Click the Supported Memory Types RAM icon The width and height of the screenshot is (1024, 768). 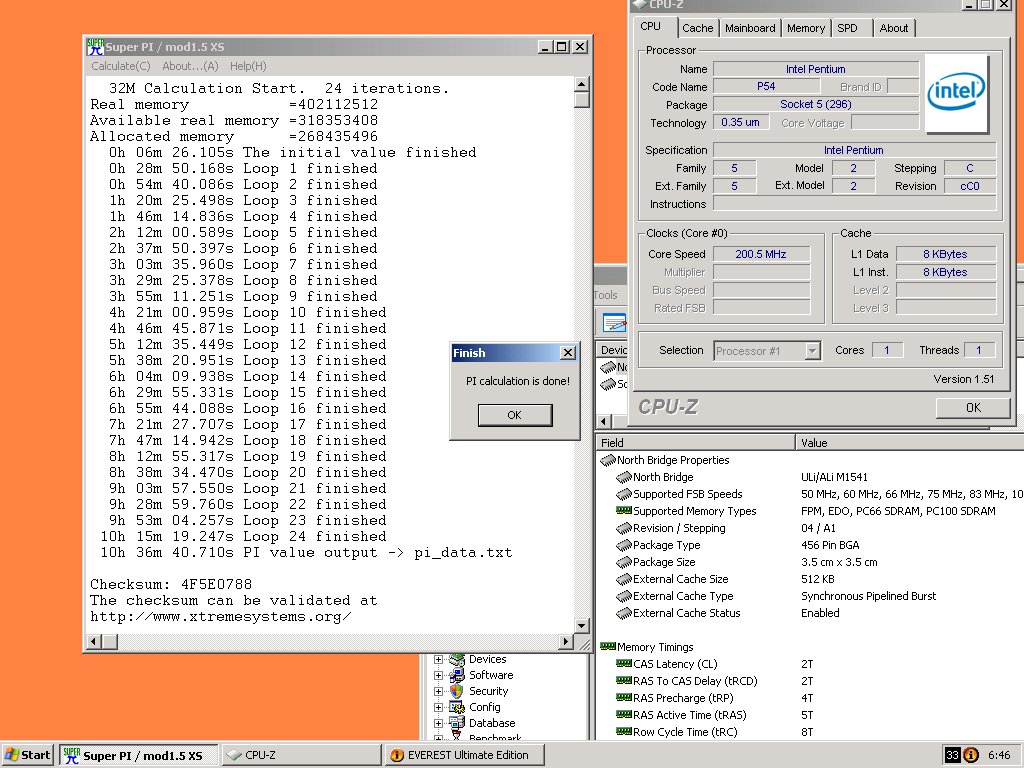click(624, 511)
